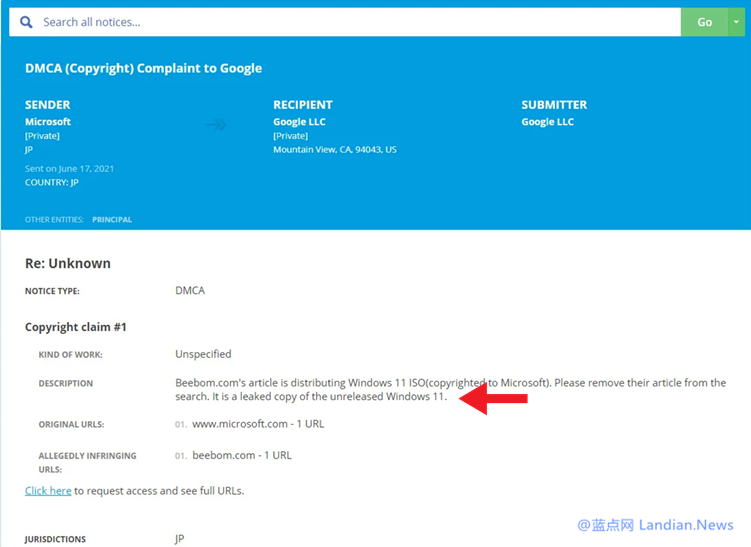Open the Microsoft sender link
Screen dimensions: 751x547
48,122
